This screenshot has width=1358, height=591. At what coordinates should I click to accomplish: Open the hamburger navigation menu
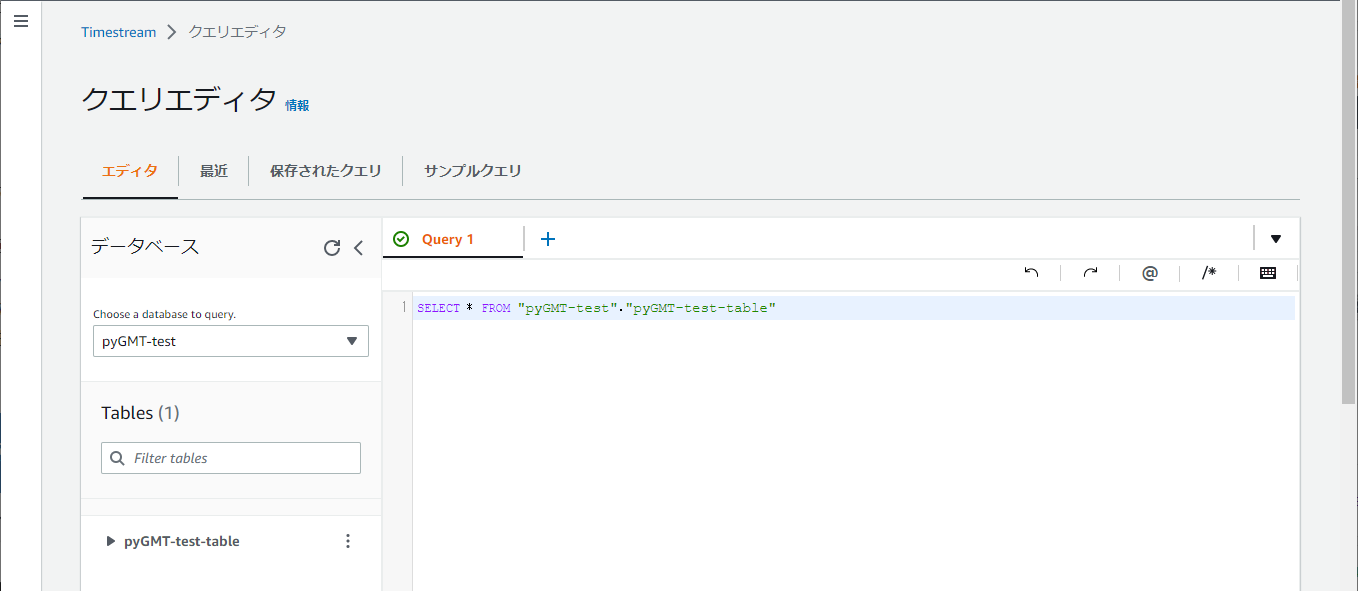click(x=21, y=21)
